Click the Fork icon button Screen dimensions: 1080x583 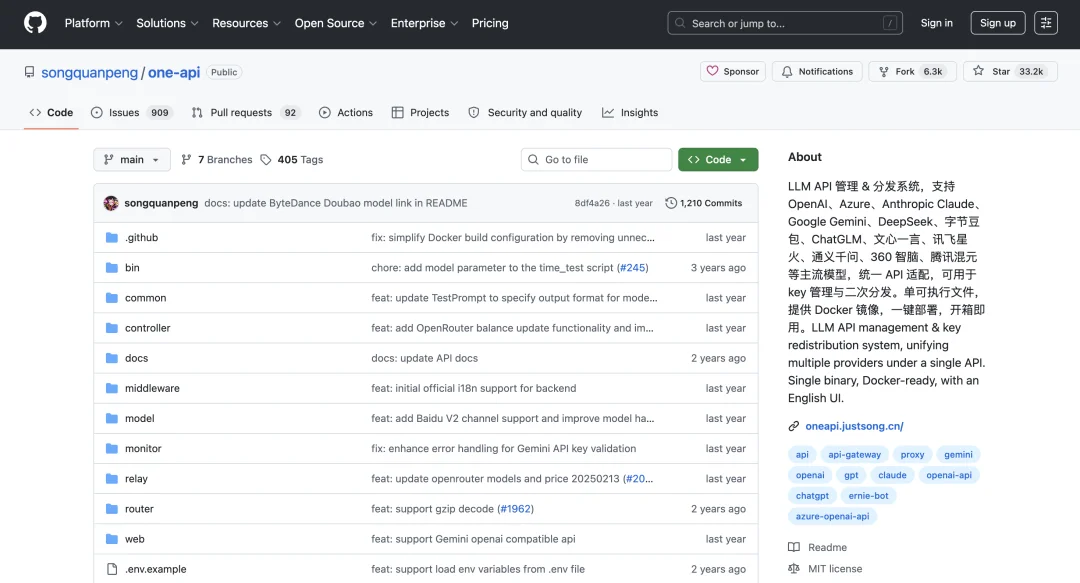884,72
